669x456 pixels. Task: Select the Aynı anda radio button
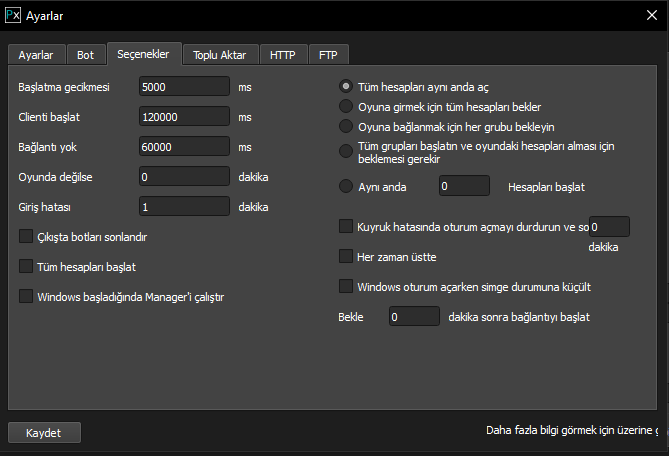point(347,186)
